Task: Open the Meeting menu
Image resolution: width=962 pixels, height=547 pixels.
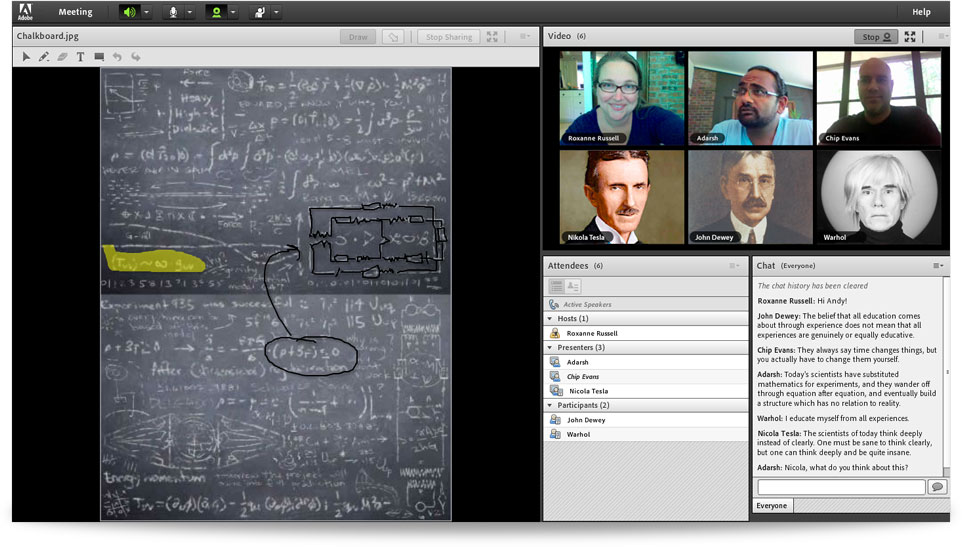Action: (x=75, y=12)
